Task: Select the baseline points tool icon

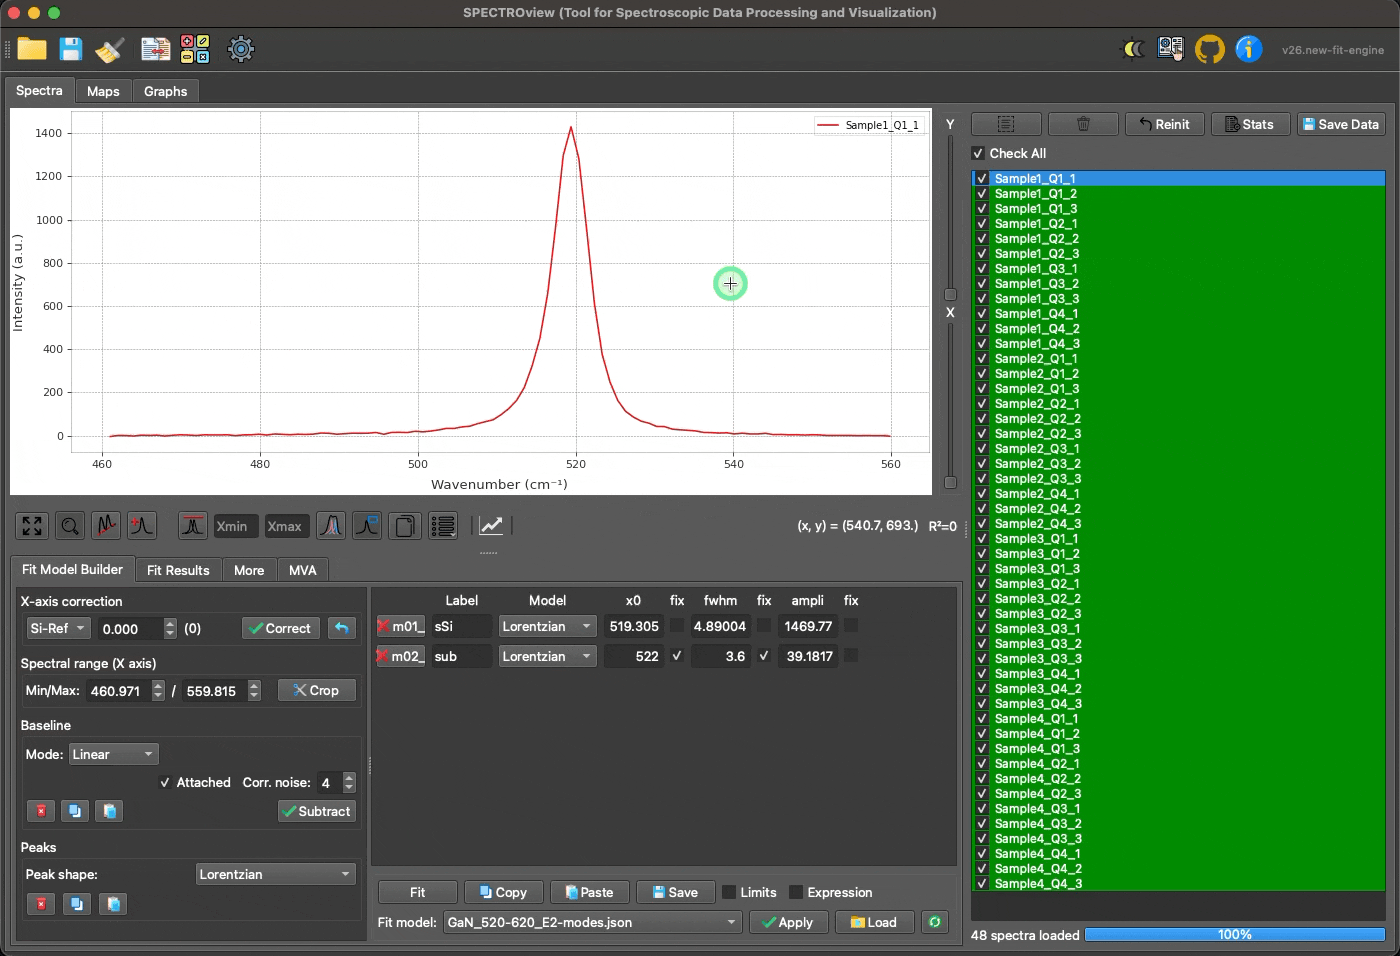Action: [106, 526]
